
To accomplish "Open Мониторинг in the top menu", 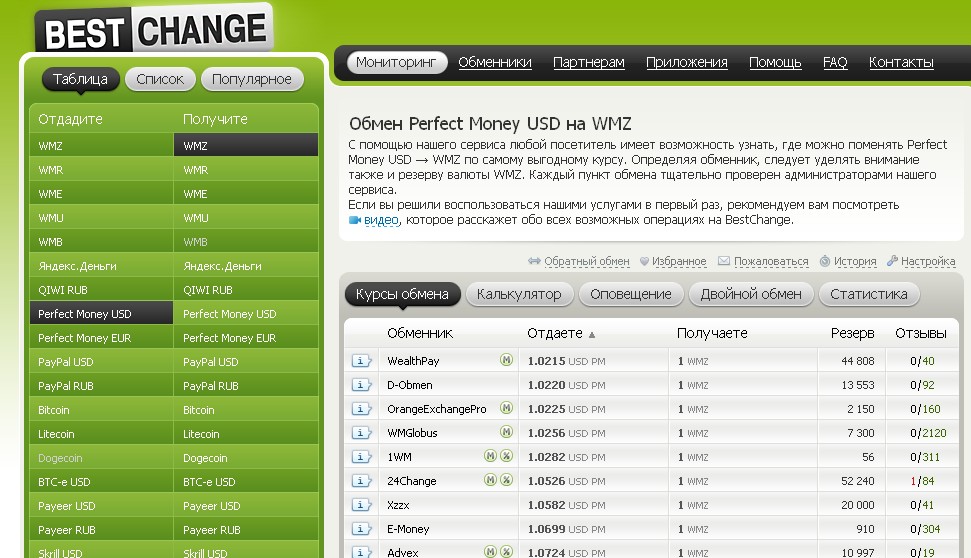I will tap(396, 63).
